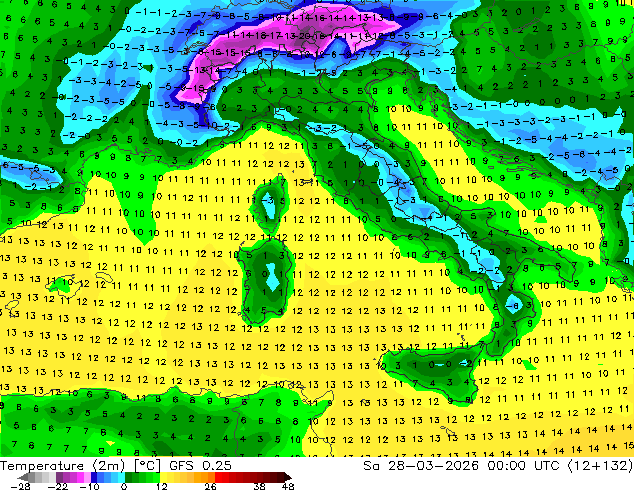Click the "-28" legend value

20,486
